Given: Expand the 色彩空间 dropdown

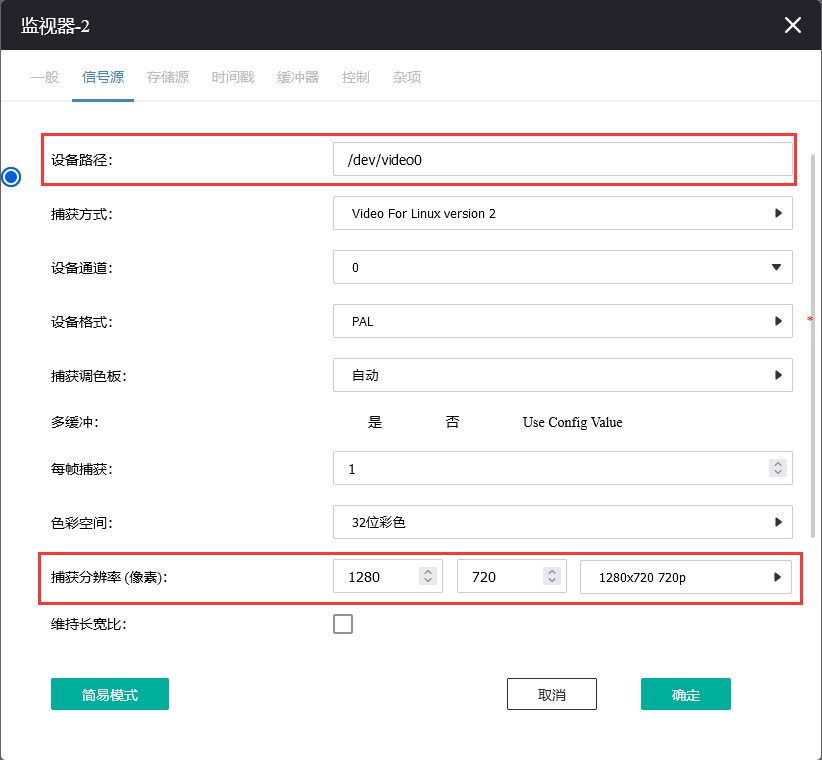Looking at the screenshot, I should tap(562, 522).
